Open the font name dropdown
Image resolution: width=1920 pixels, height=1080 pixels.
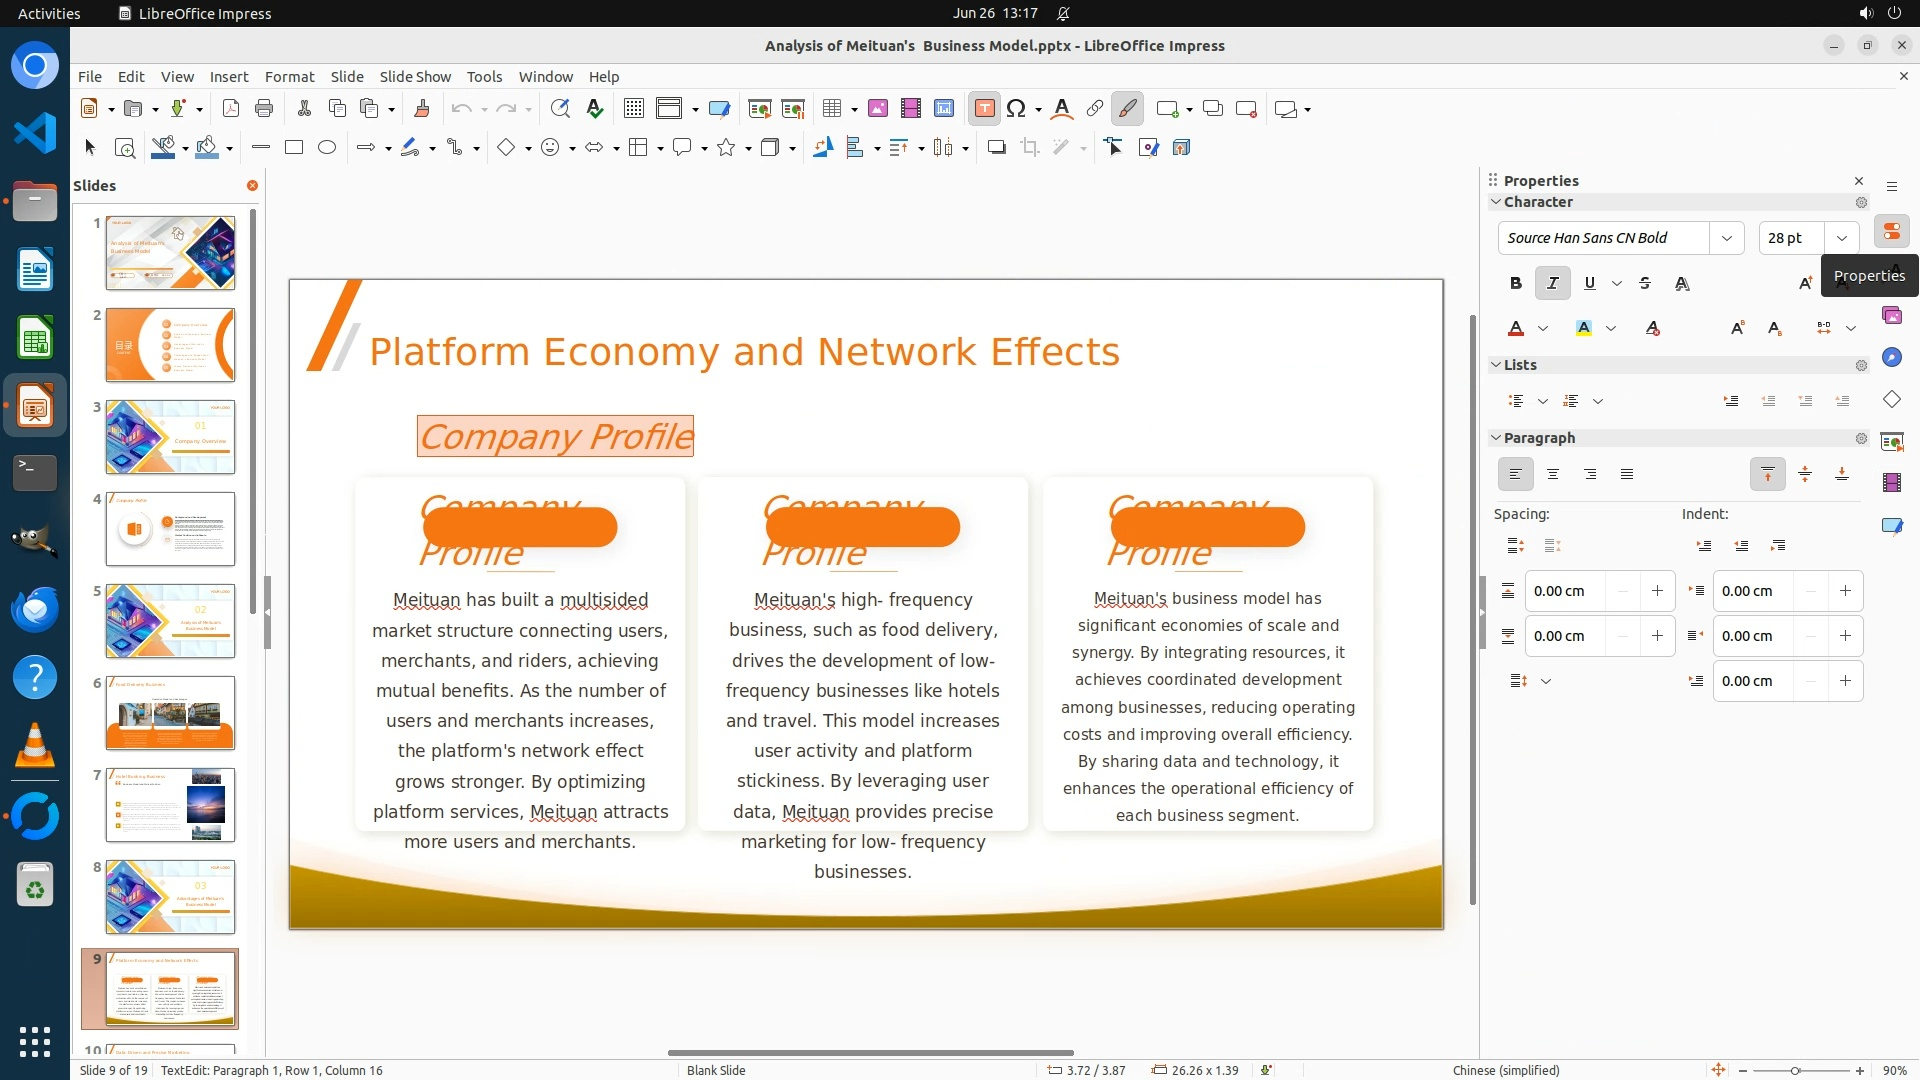pyautogui.click(x=1726, y=238)
